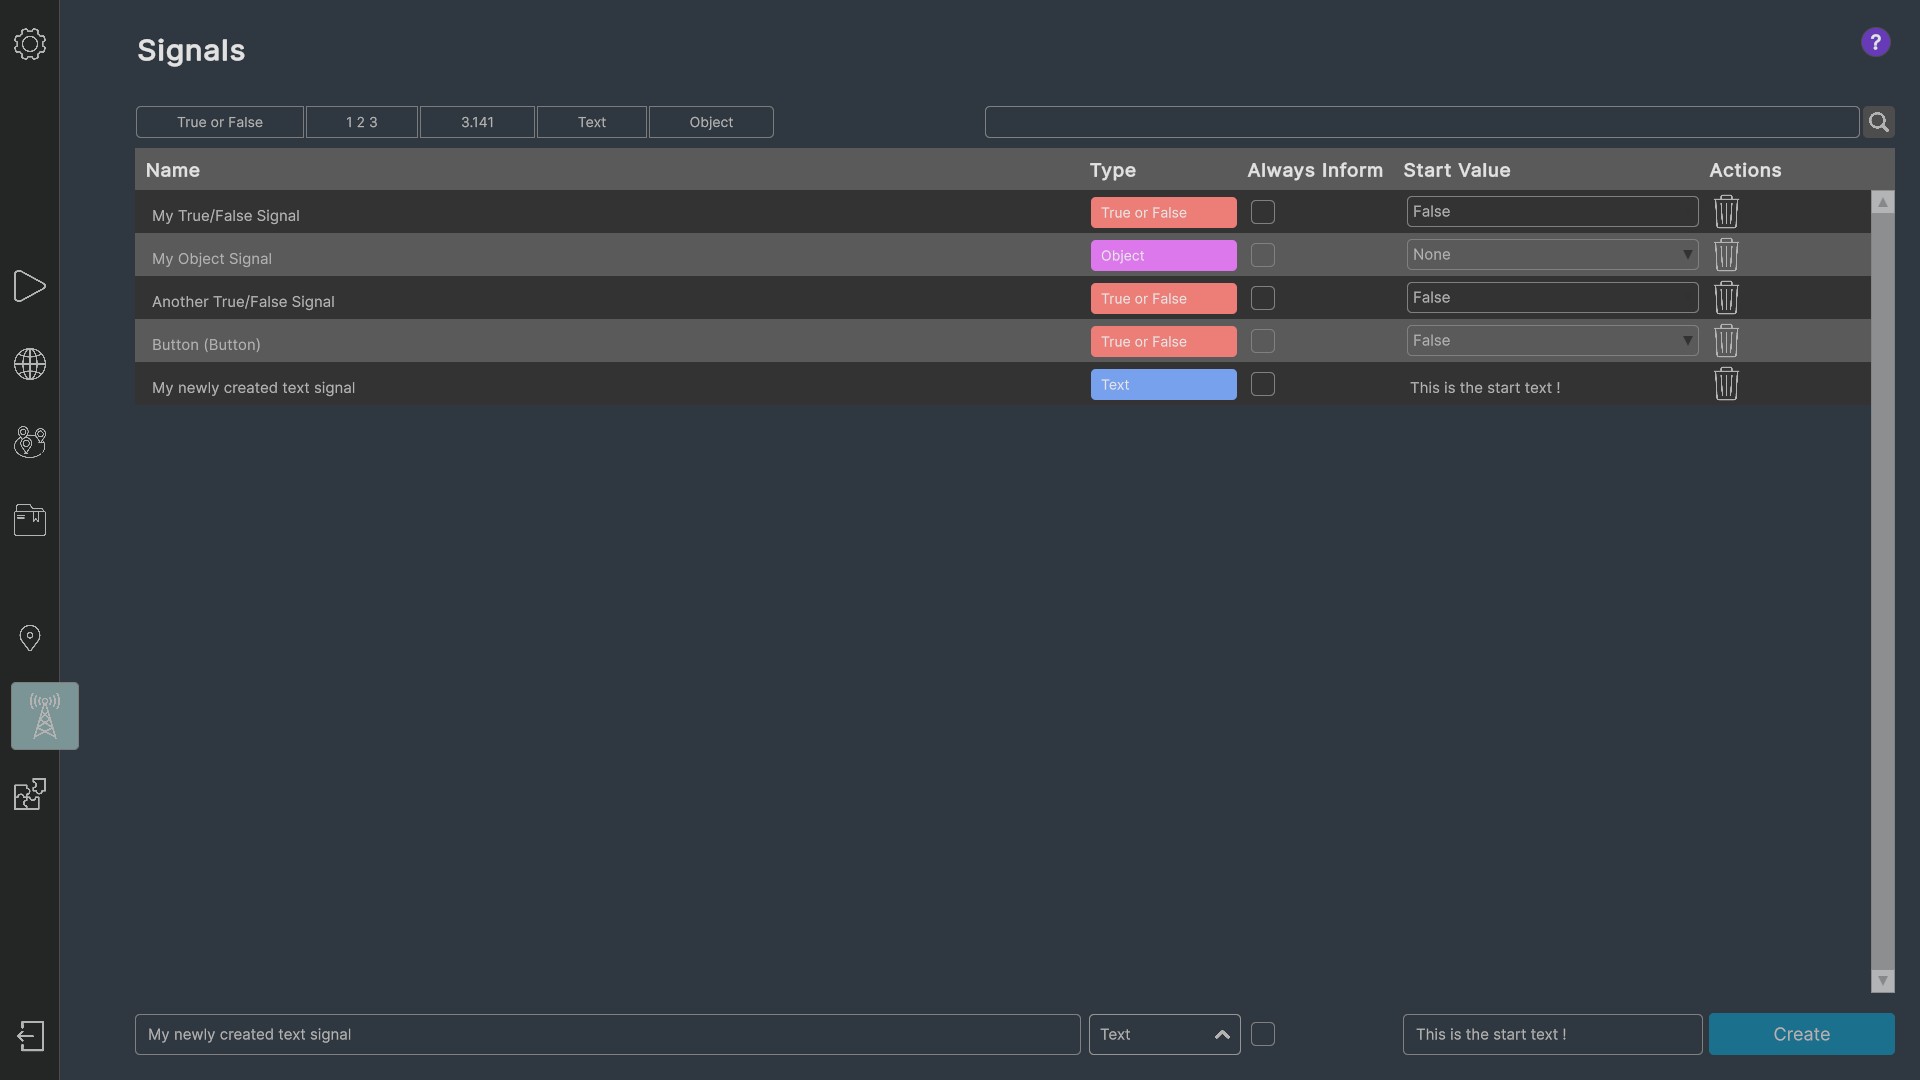The width and height of the screenshot is (1920, 1080).
Task: Delete My newly created text signal
Action: coord(1726,384)
